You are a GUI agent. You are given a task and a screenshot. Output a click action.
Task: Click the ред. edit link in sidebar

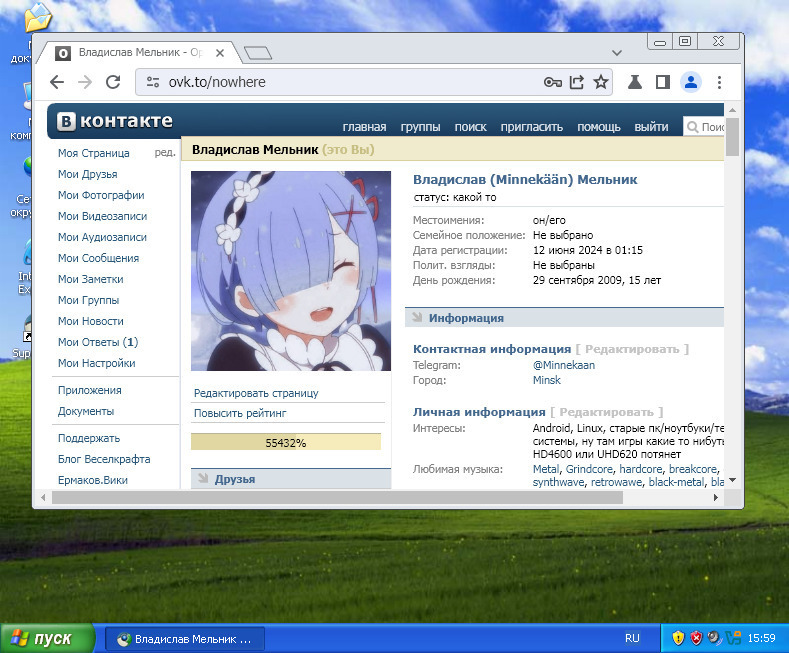pos(165,152)
